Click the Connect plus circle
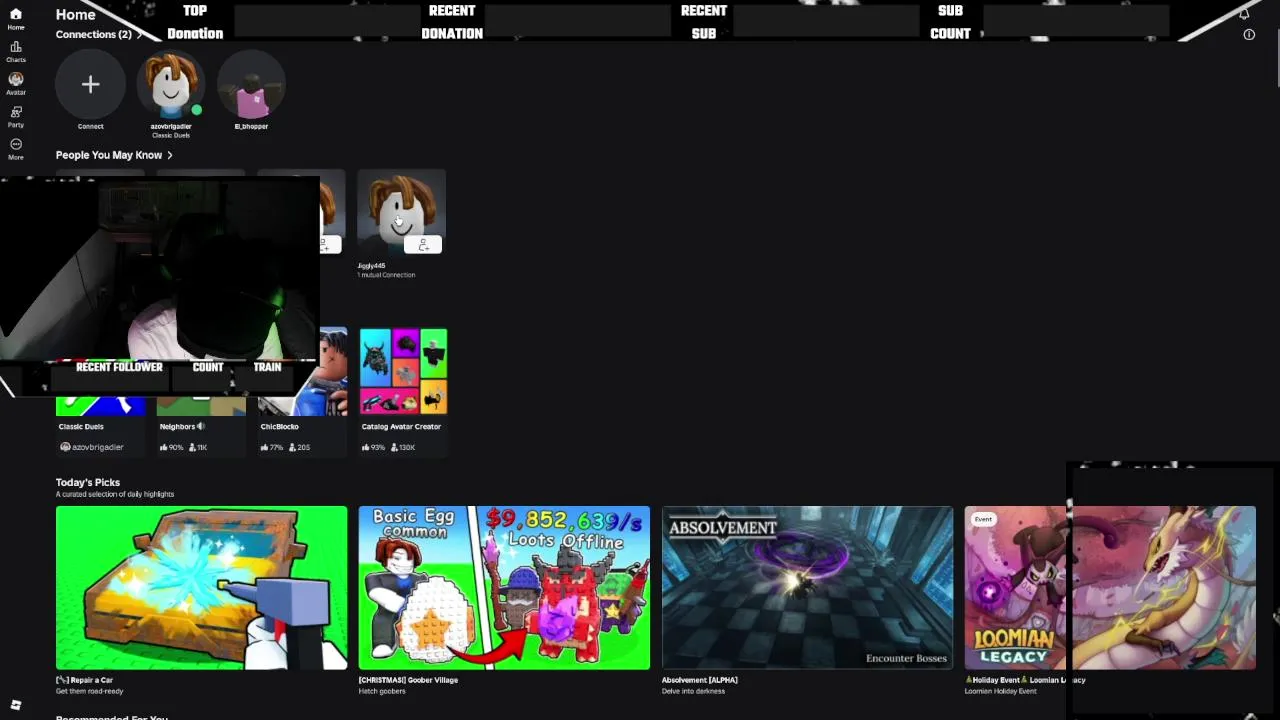Viewport: 1280px width, 720px height. (x=90, y=85)
